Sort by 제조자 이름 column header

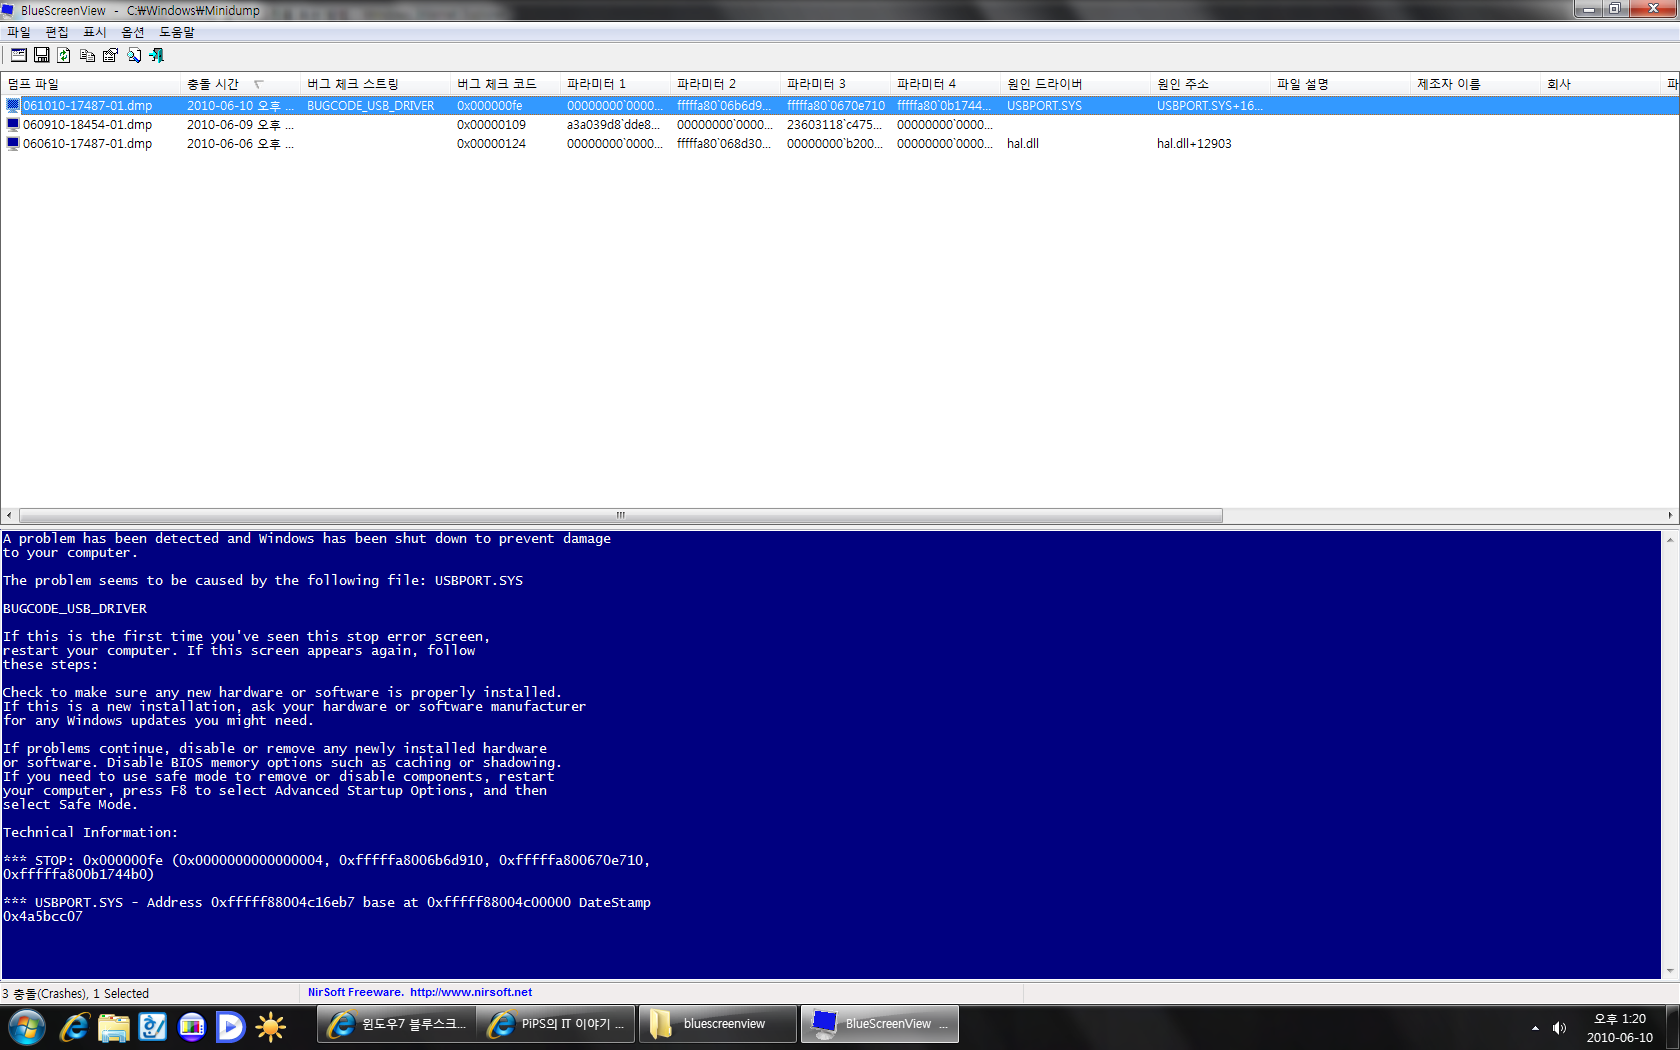pos(1475,84)
